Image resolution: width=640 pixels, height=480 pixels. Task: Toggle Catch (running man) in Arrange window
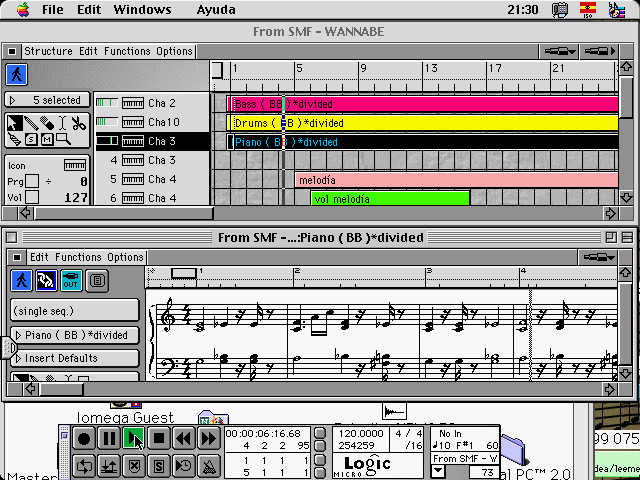pos(17,74)
